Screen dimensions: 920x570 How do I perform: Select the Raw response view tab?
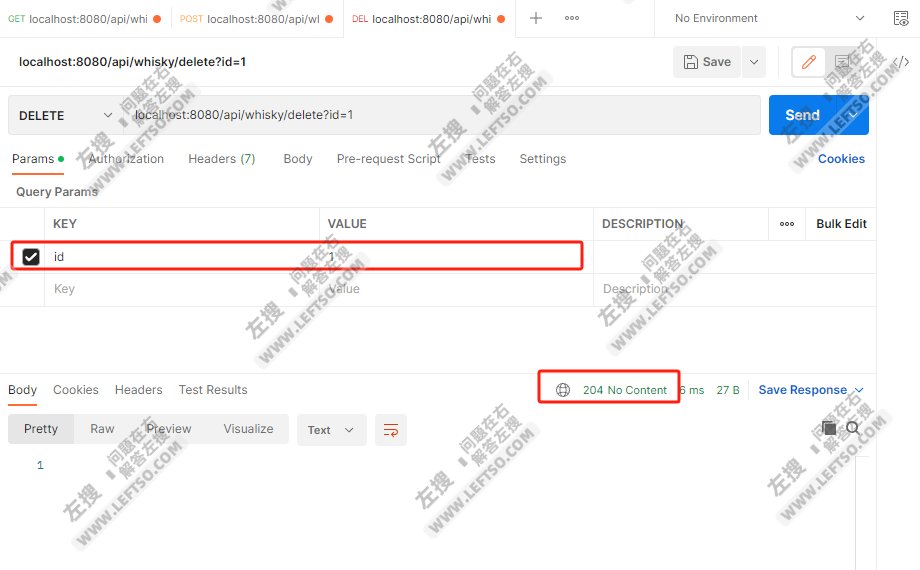[x=102, y=429]
